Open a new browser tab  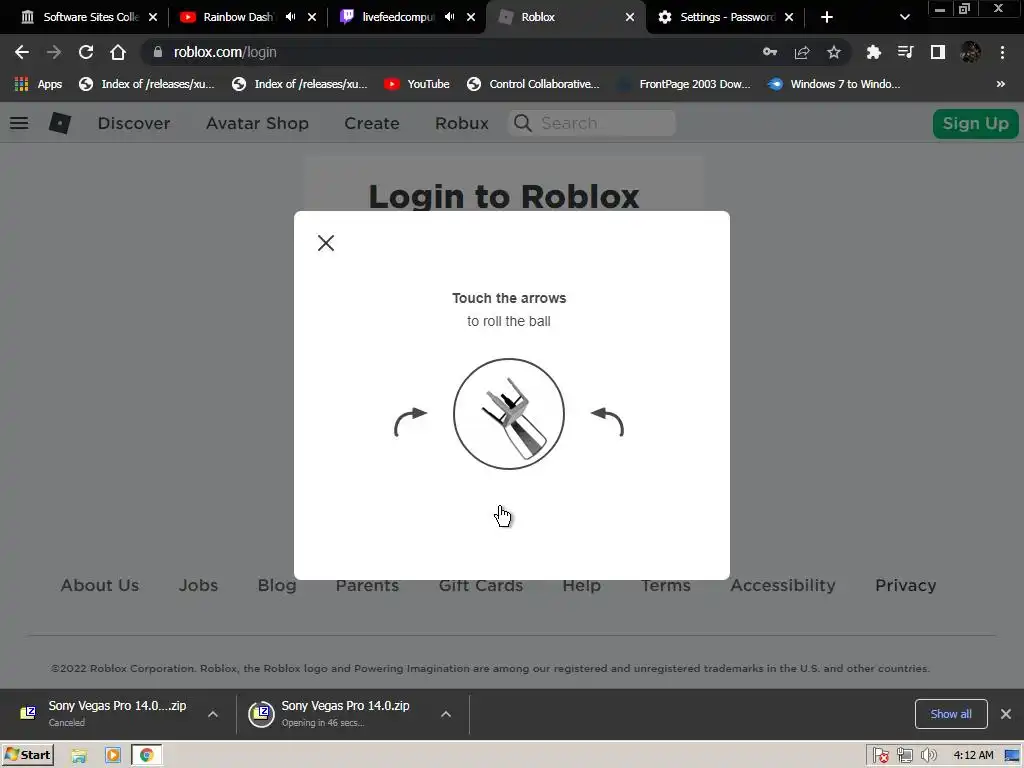(827, 17)
